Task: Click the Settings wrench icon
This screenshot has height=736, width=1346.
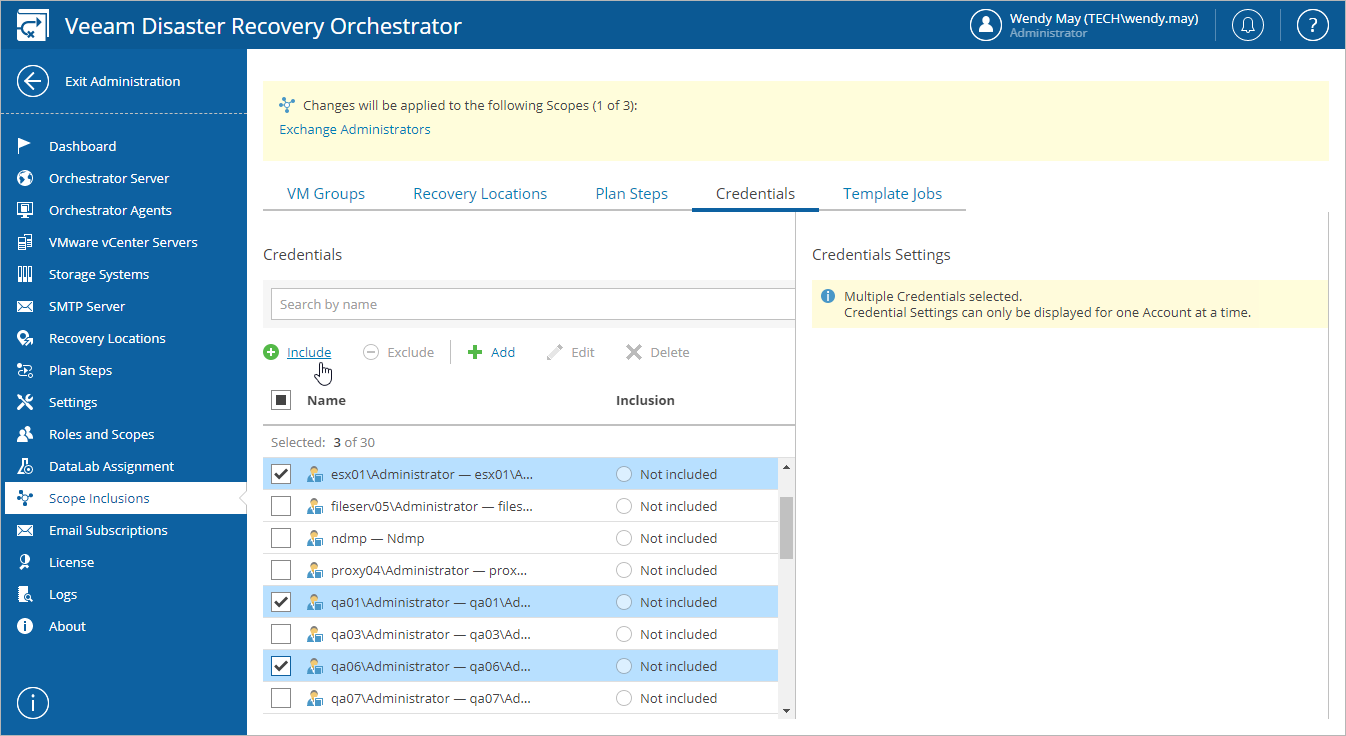Action: tap(26, 402)
